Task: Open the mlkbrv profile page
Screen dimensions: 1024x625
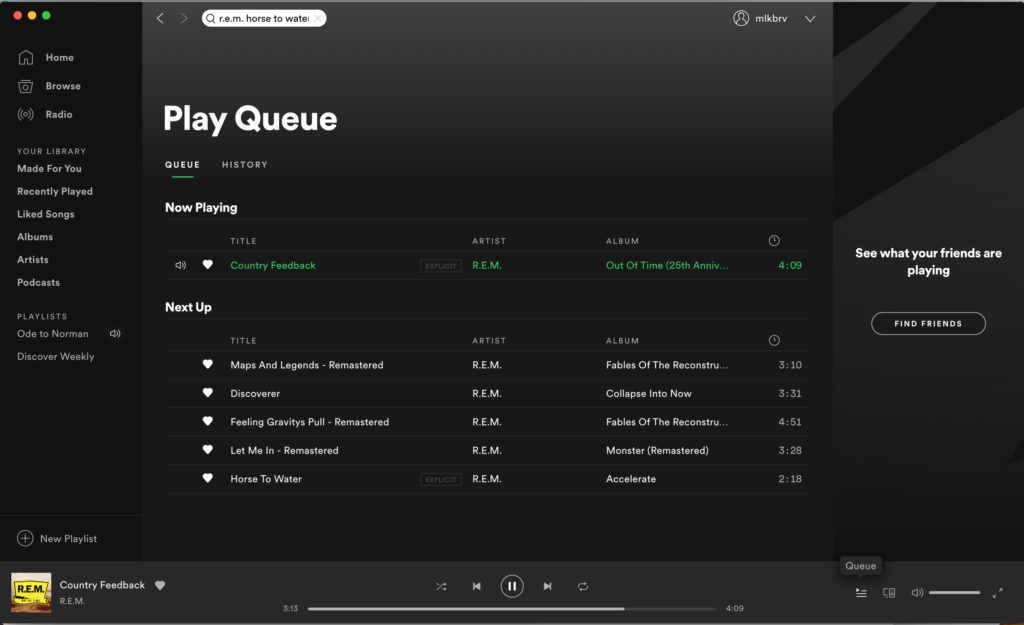Action: (x=771, y=18)
